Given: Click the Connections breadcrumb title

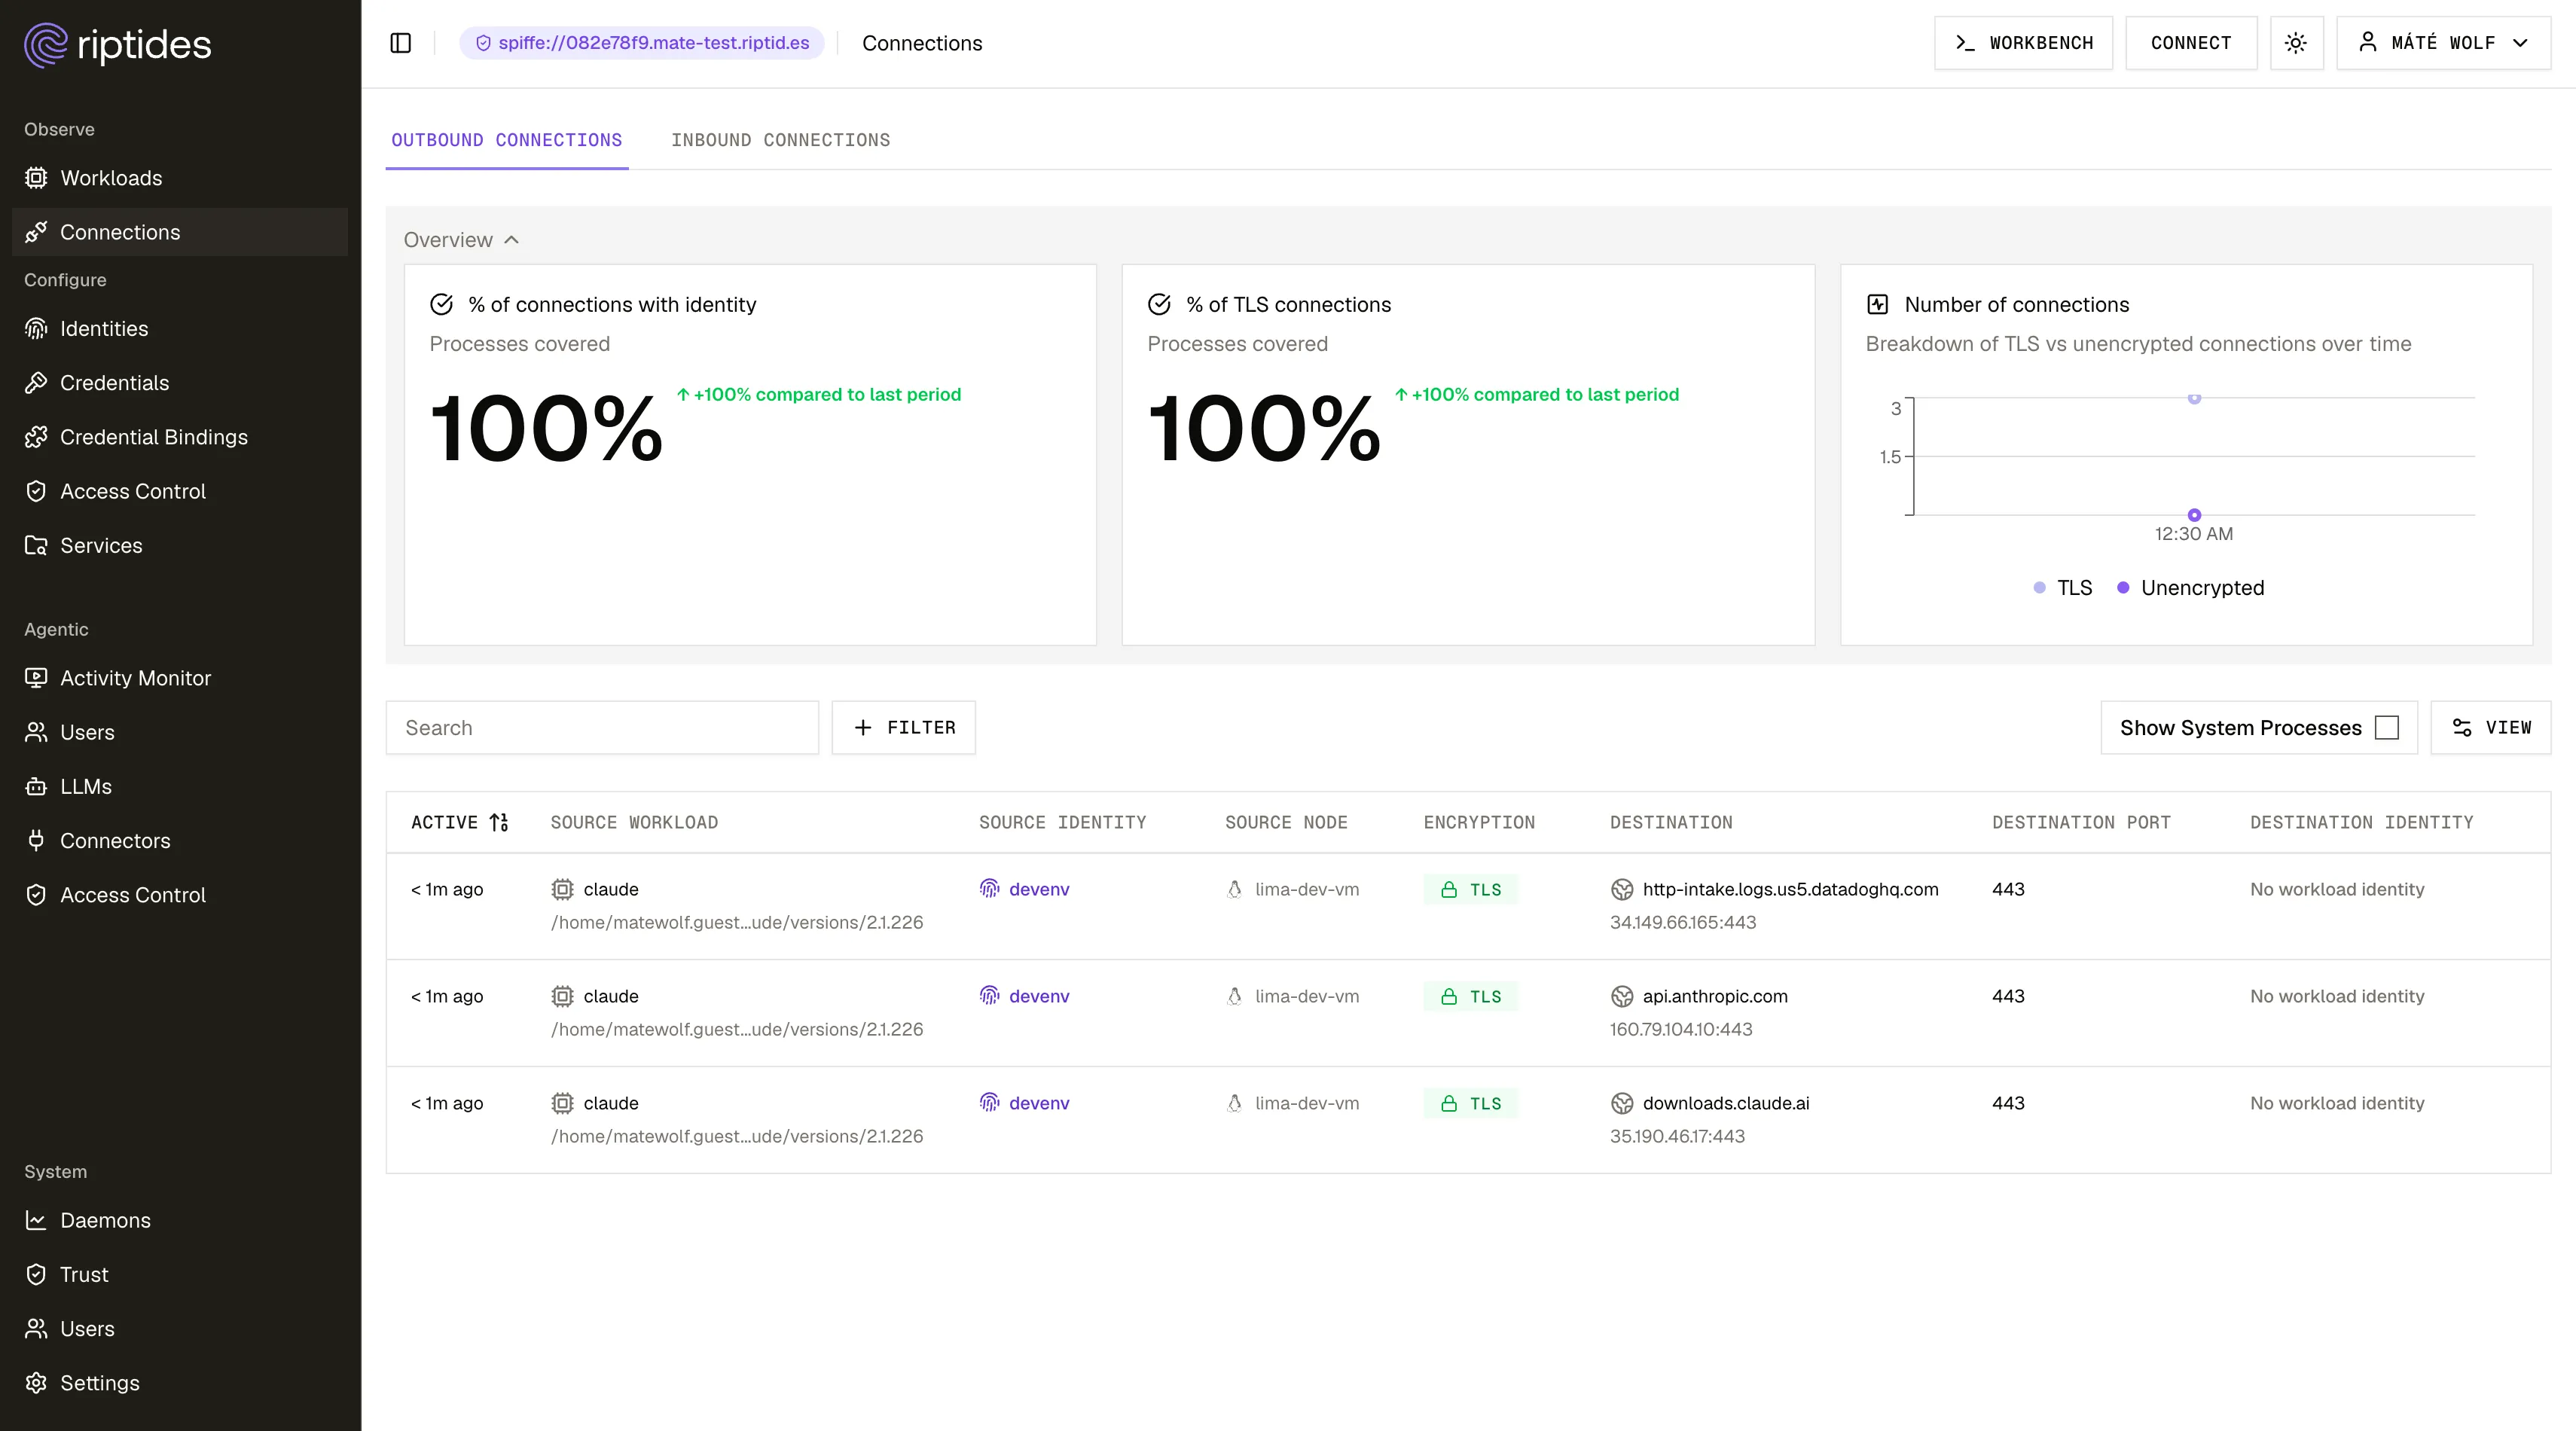Looking at the screenshot, I should [922, 43].
